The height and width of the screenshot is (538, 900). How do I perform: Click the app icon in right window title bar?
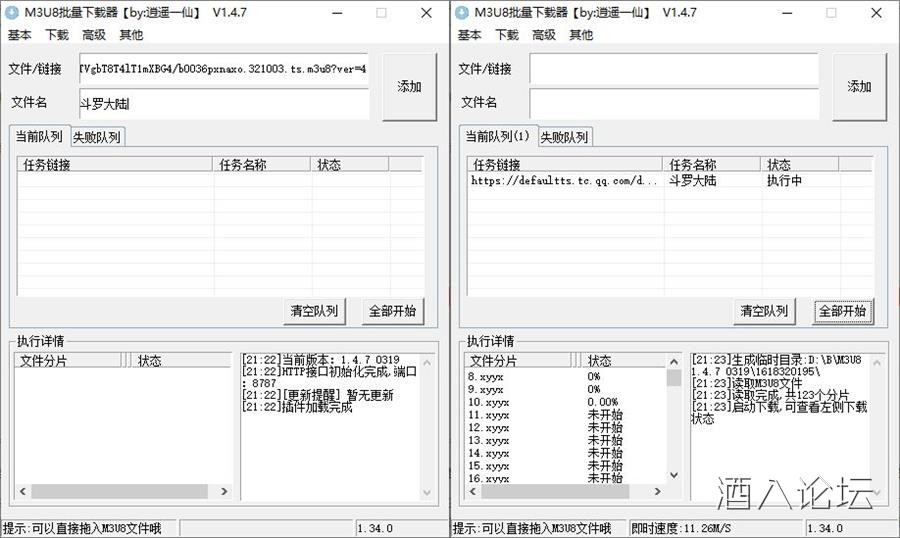click(x=463, y=13)
